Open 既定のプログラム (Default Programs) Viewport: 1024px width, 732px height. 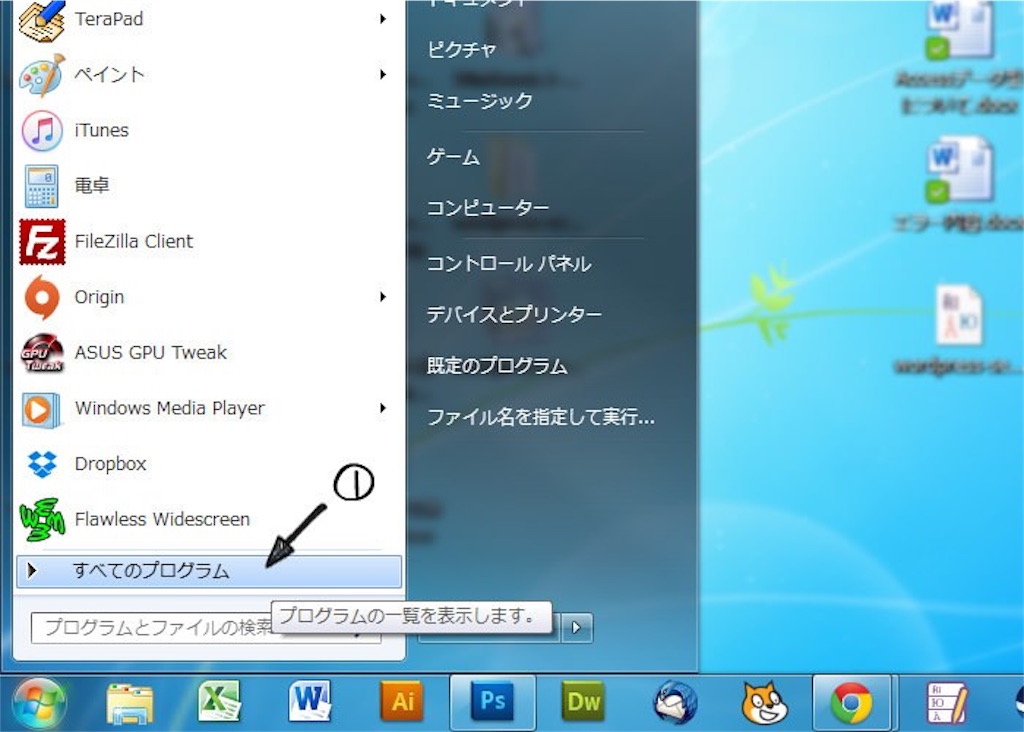[x=497, y=366]
